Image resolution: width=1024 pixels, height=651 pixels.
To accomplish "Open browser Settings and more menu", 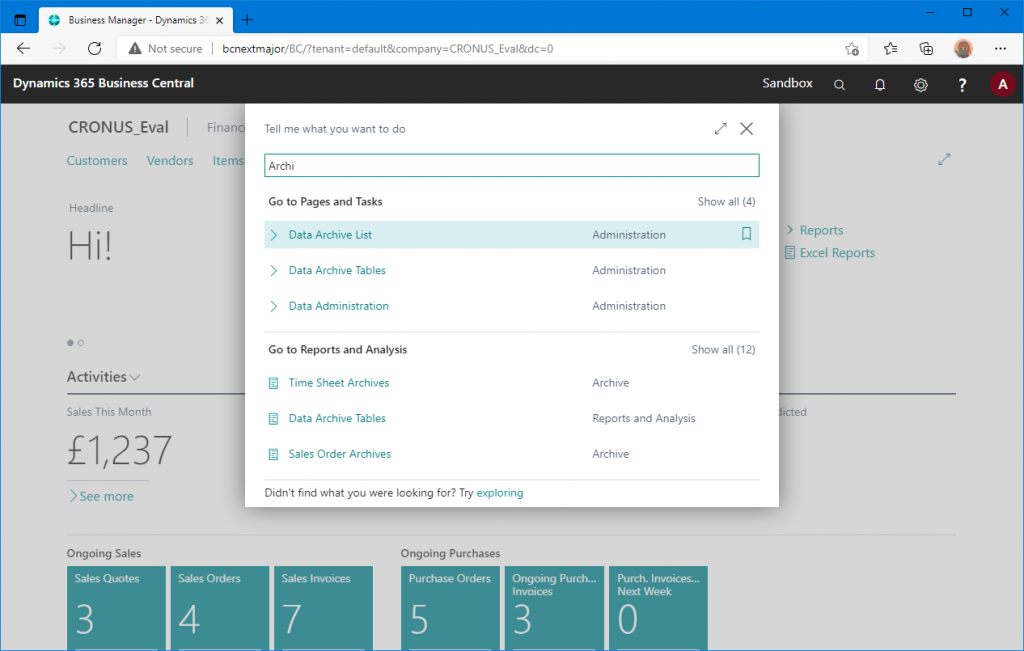I will pyautogui.click(x=1000, y=48).
